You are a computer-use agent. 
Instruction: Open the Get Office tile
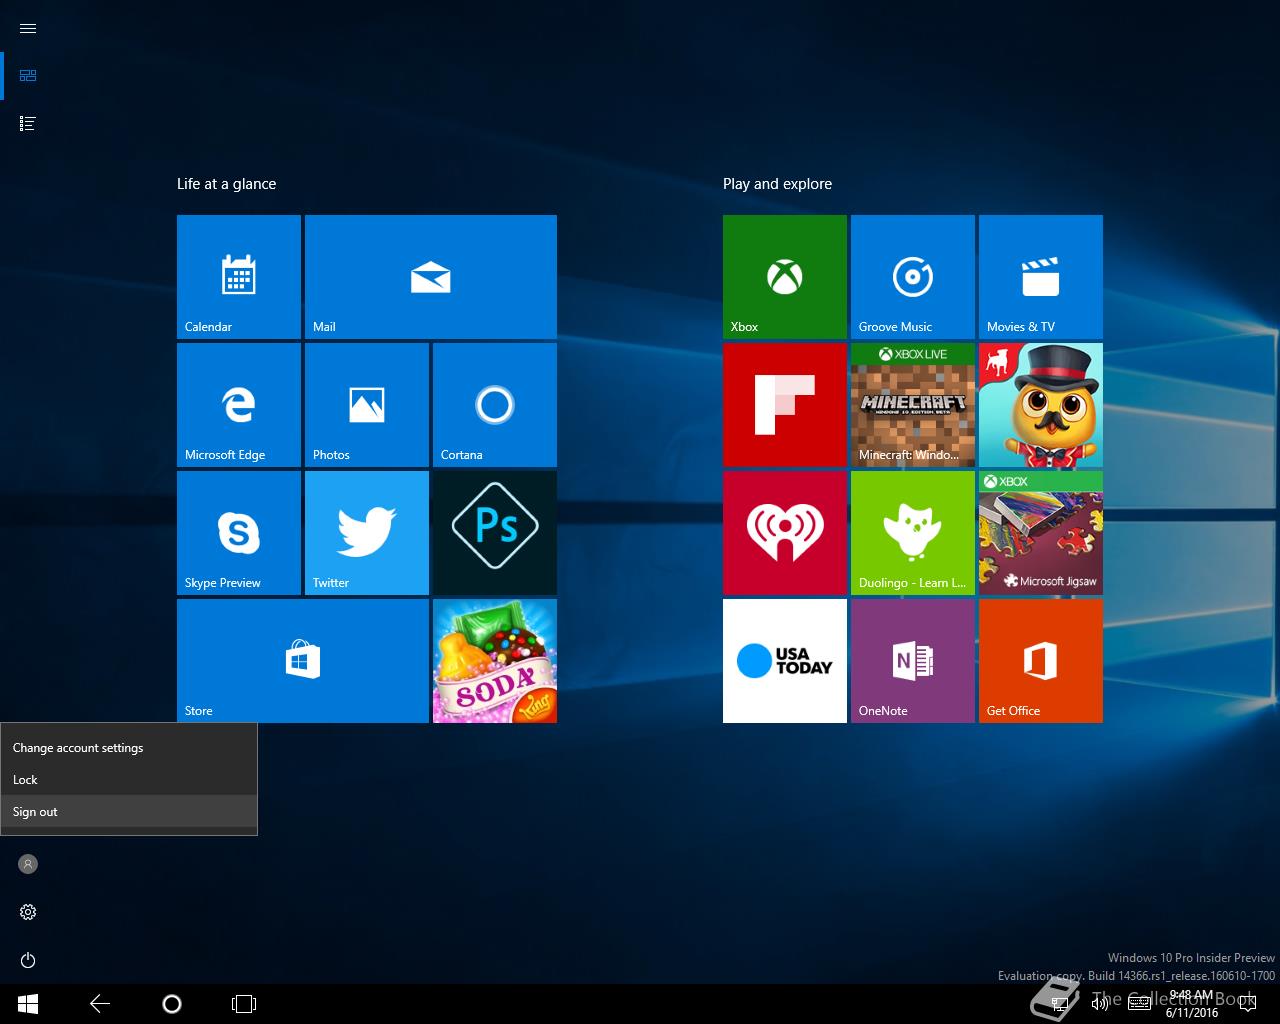tap(1041, 661)
